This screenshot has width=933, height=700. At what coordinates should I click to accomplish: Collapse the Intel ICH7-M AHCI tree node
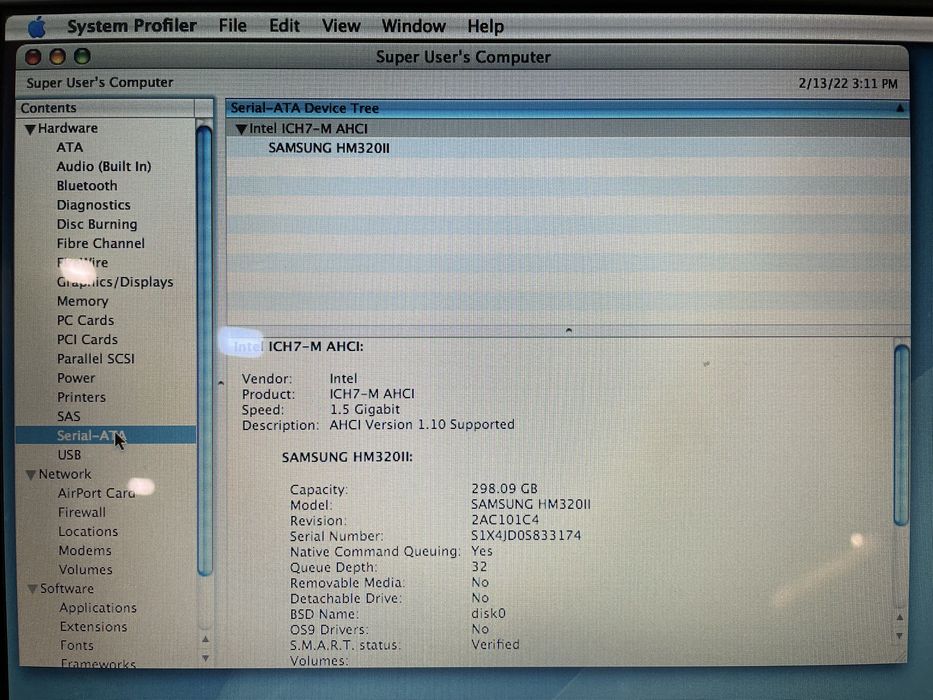click(241, 129)
